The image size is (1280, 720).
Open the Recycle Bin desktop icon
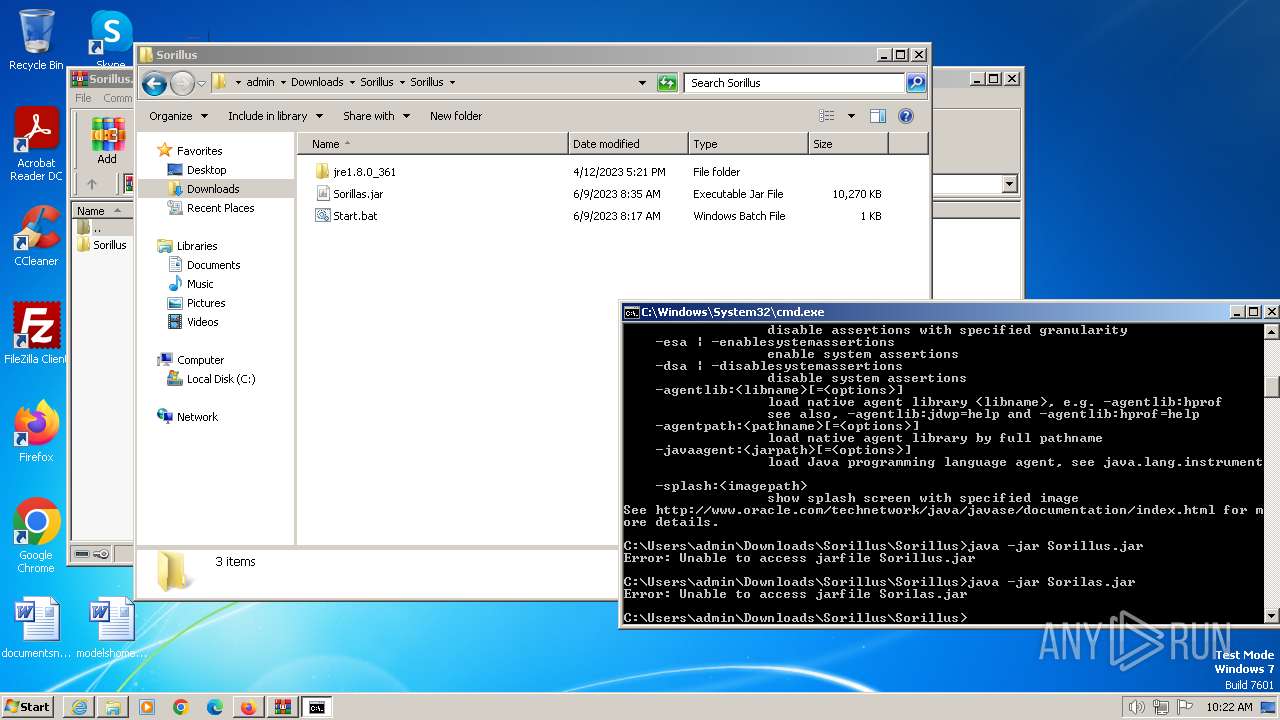[x=36, y=40]
